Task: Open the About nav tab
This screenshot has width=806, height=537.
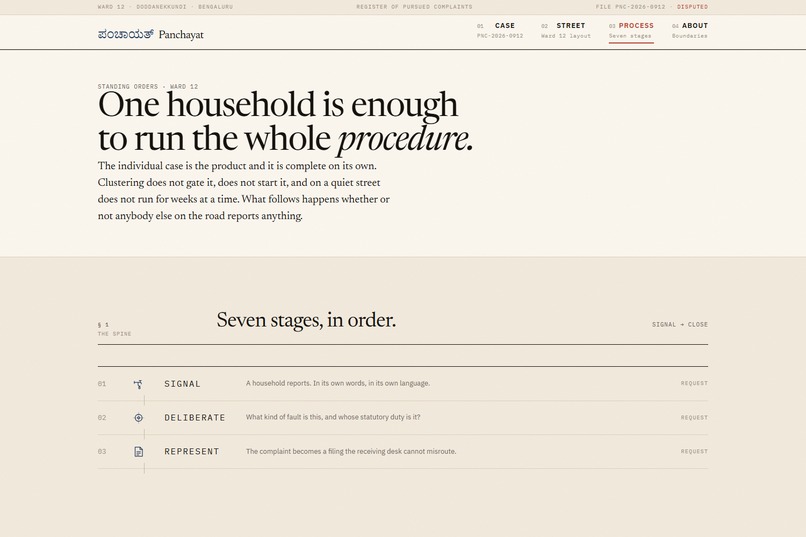Action: point(690,30)
